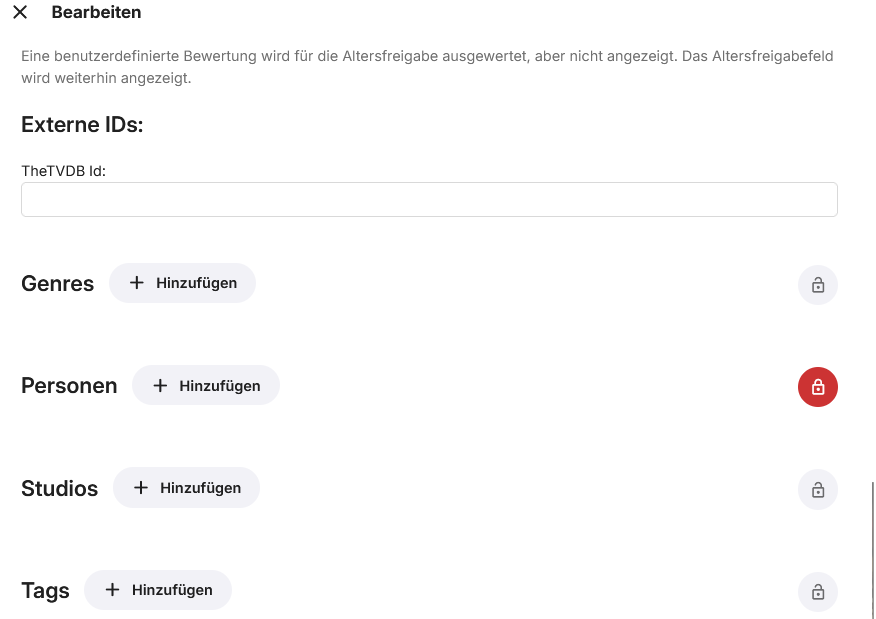The image size is (876, 619).
Task: Unlock the red Personen padlock
Action: pyautogui.click(x=817, y=387)
